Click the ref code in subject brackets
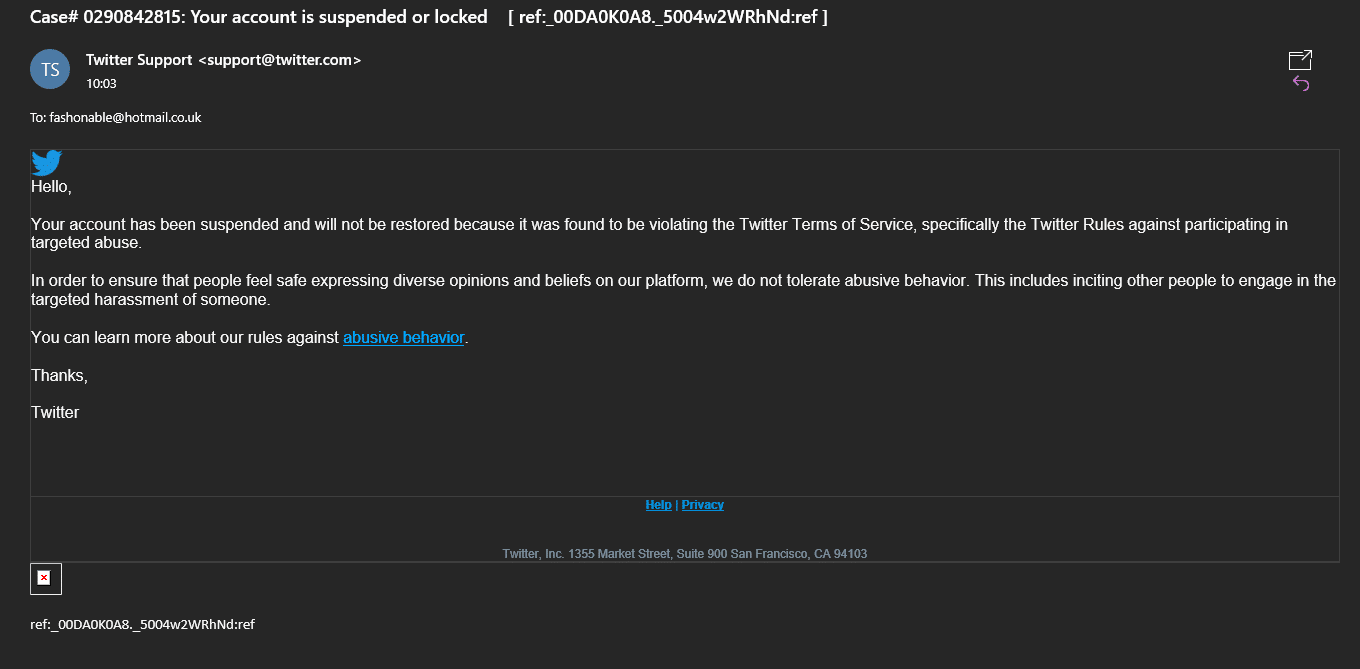Screen dimensions: 1360x669 668,17
